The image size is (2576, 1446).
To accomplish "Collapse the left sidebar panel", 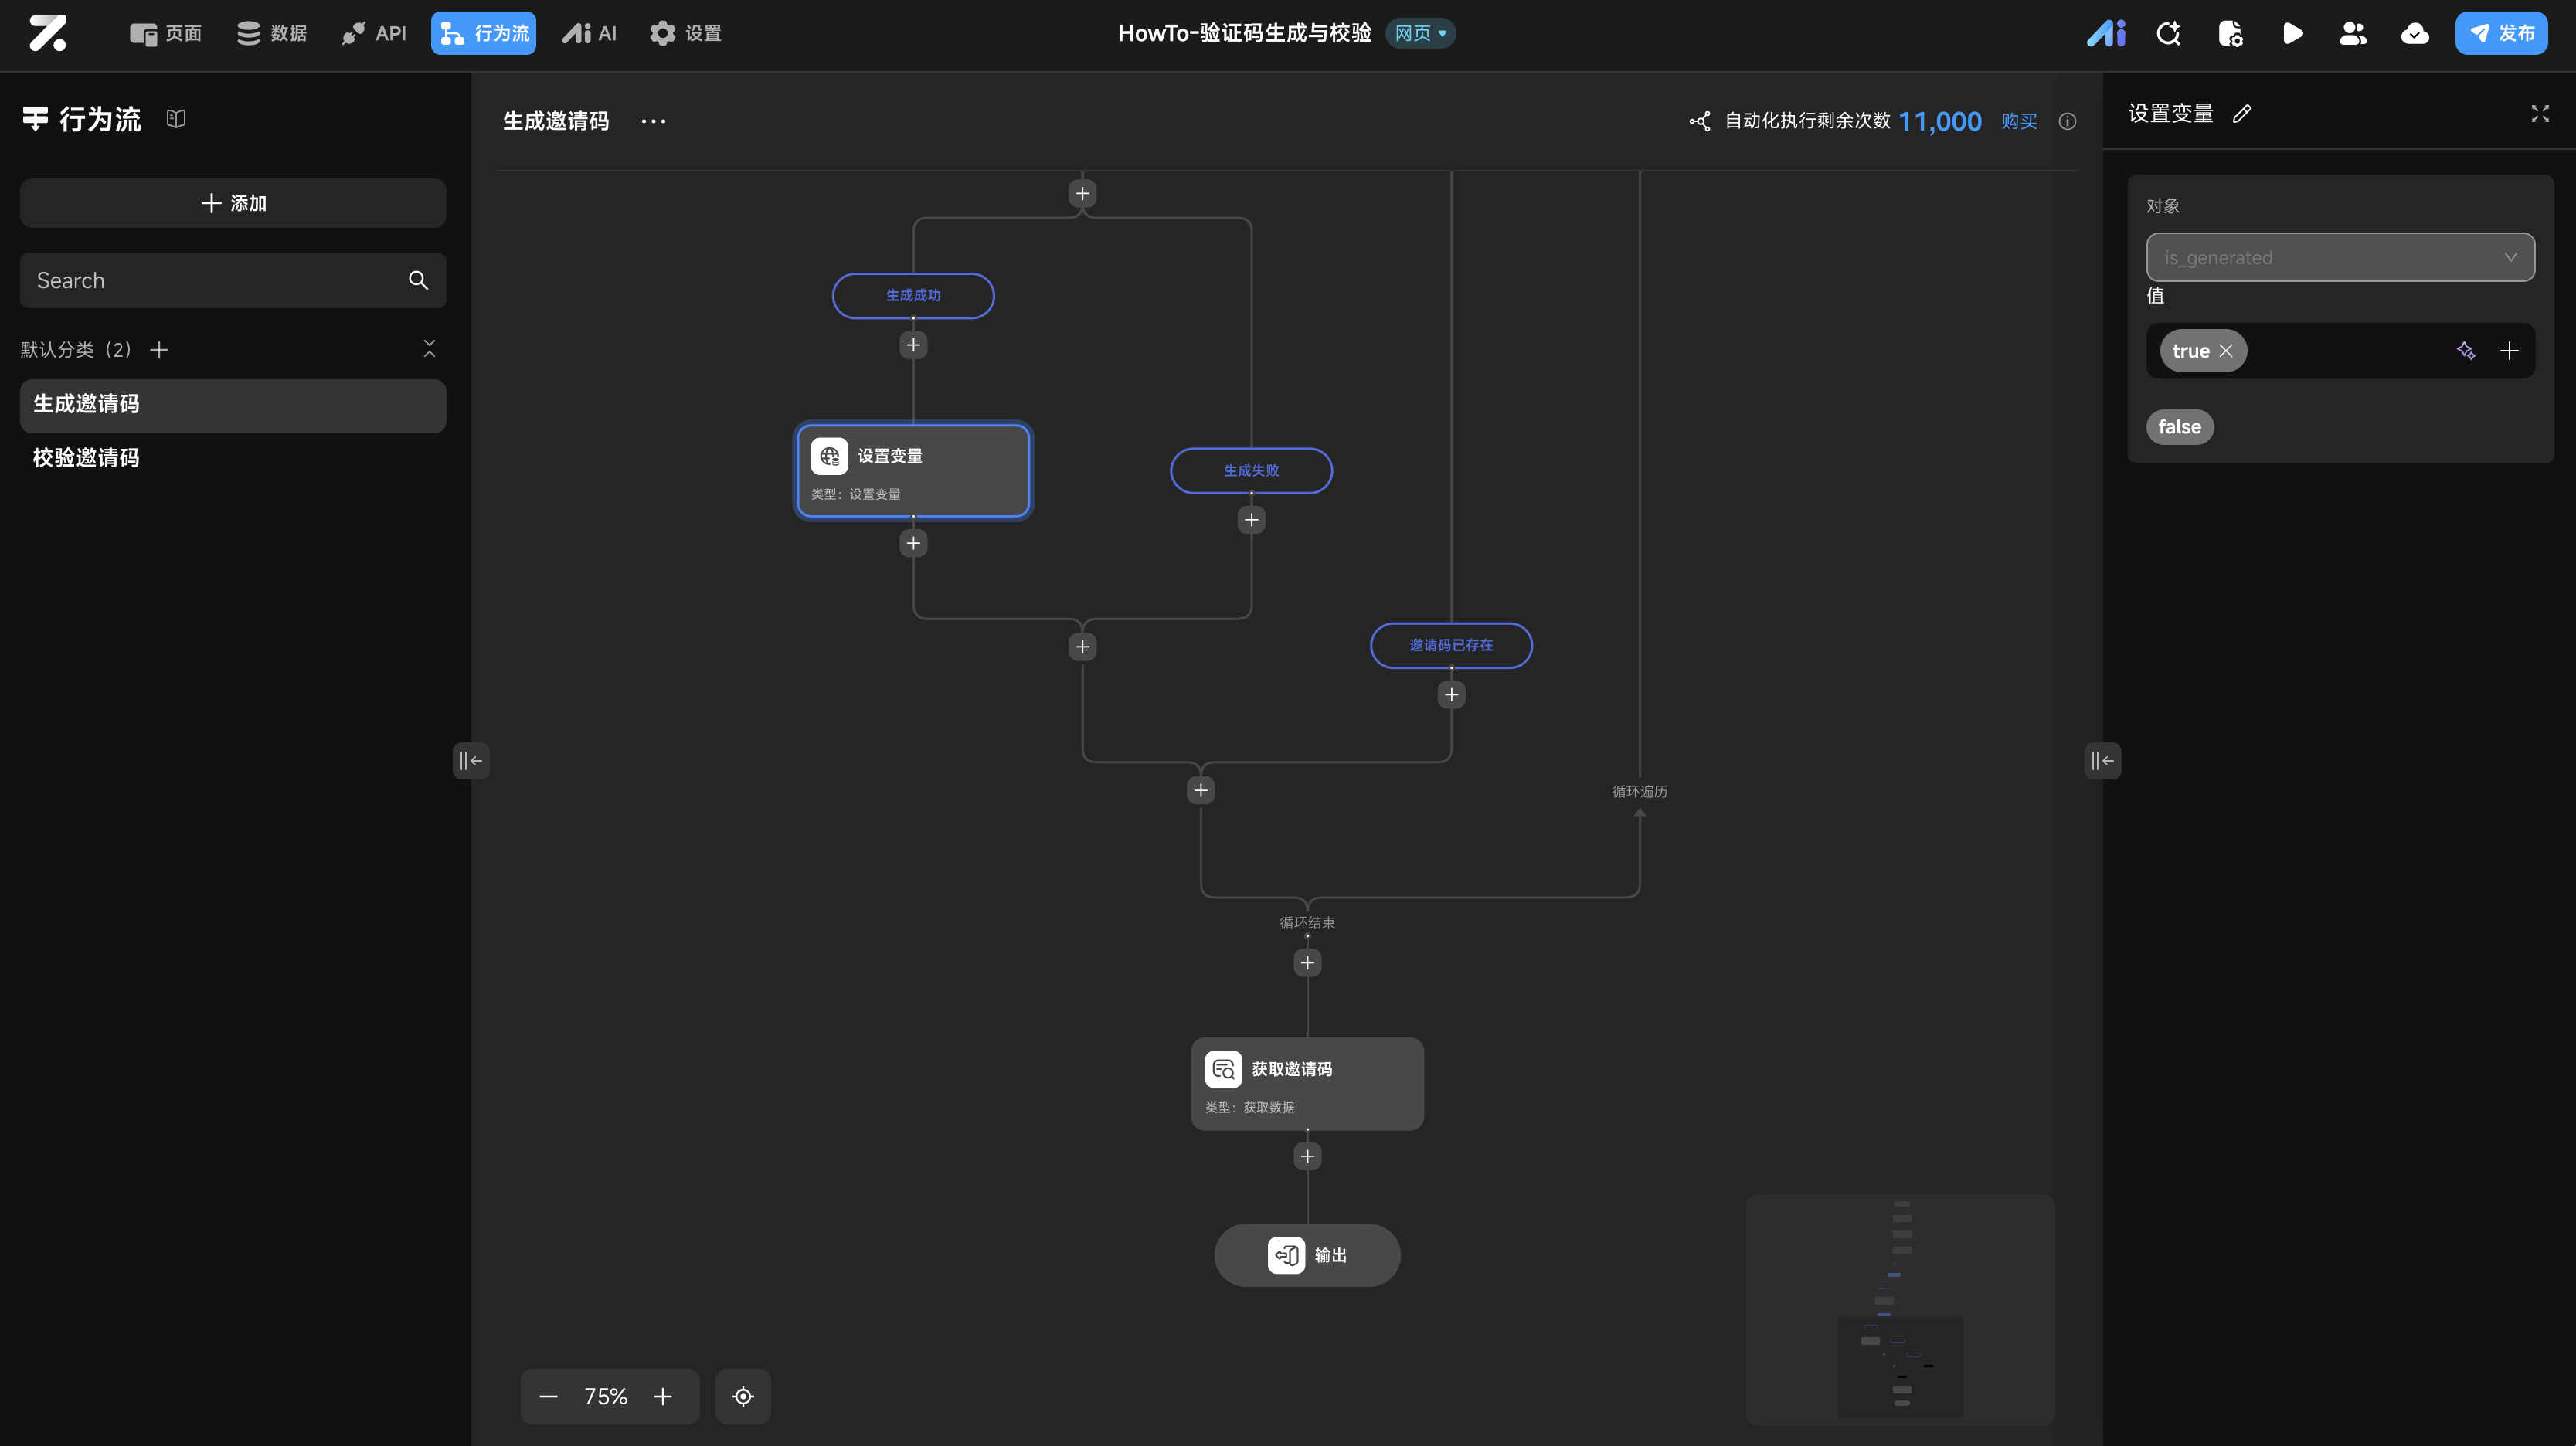I will (470, 761).
